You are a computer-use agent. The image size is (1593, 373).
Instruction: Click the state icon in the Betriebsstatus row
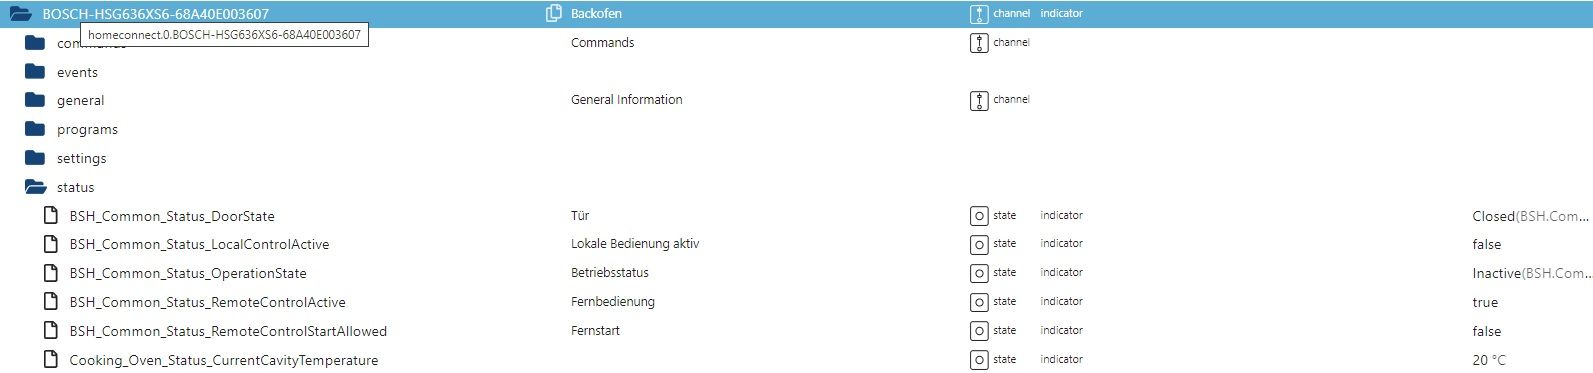(979, 273)
